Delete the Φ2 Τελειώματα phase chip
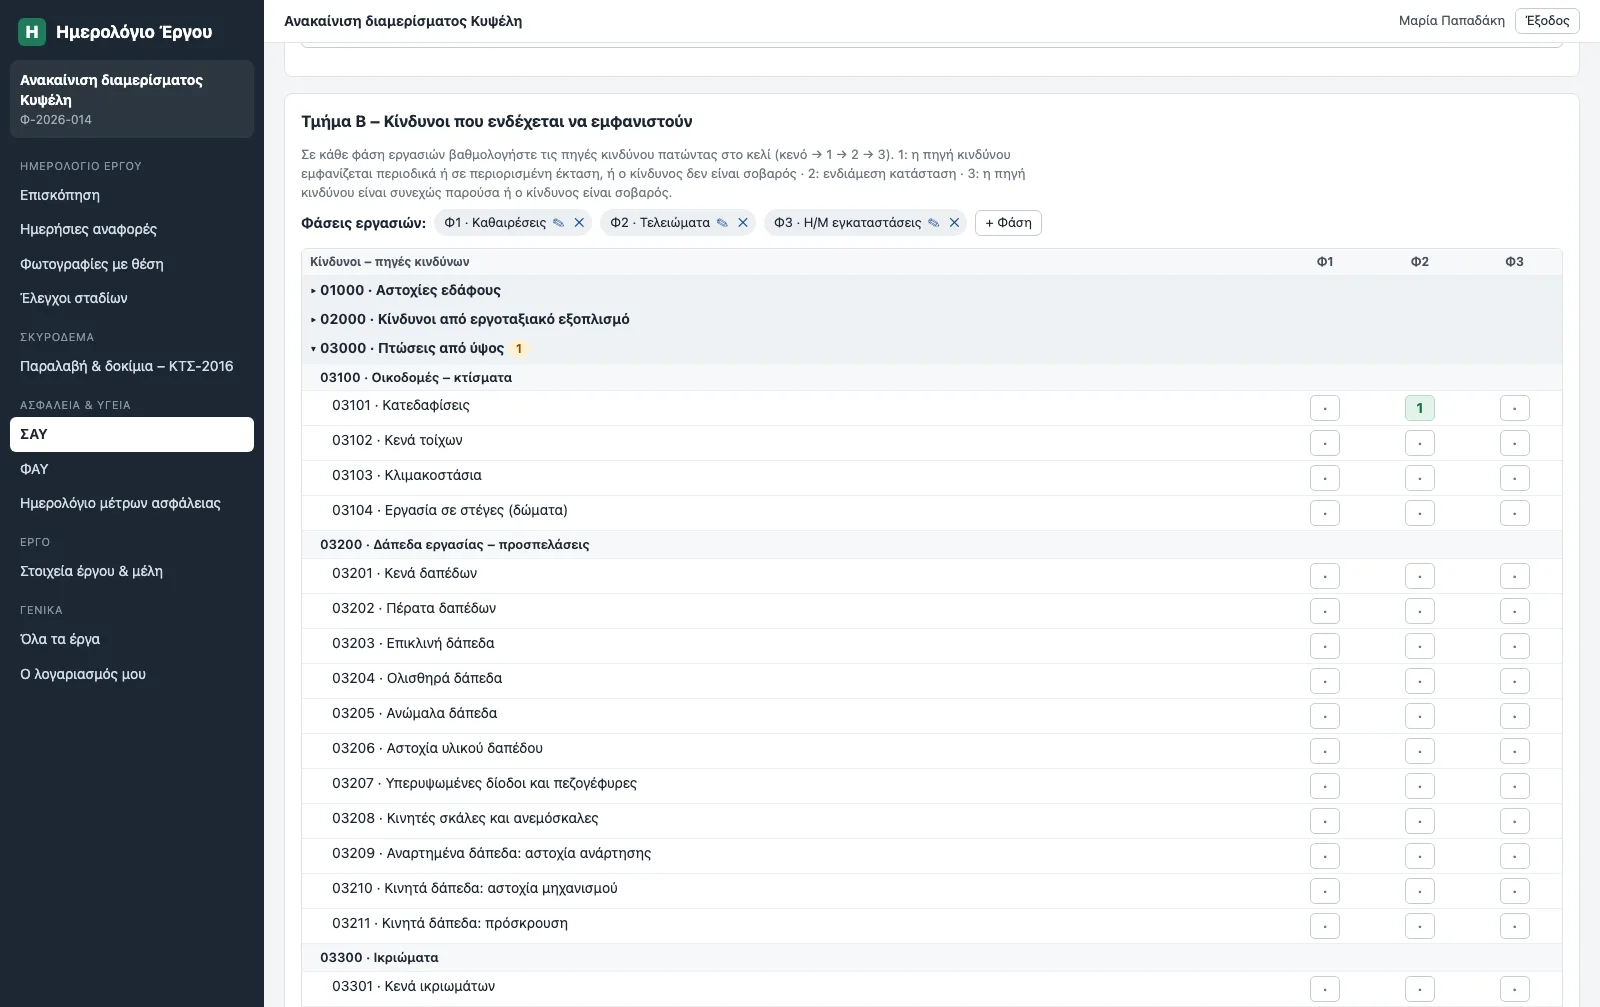Screen dimensions: 1600x1007 click(x=743, y=223)
